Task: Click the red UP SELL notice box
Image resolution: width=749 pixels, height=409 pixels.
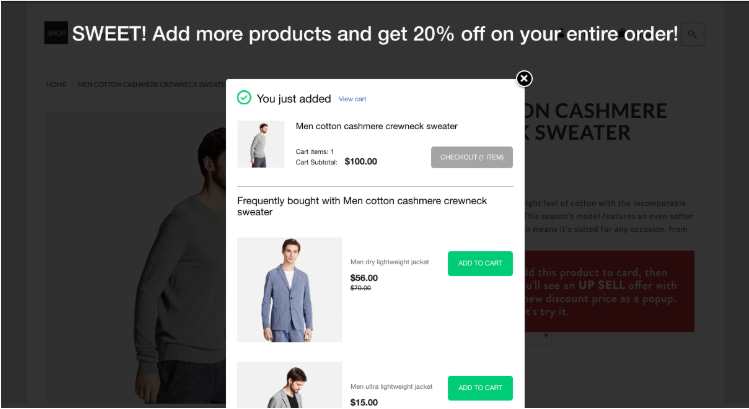Action: pos(610,291)
